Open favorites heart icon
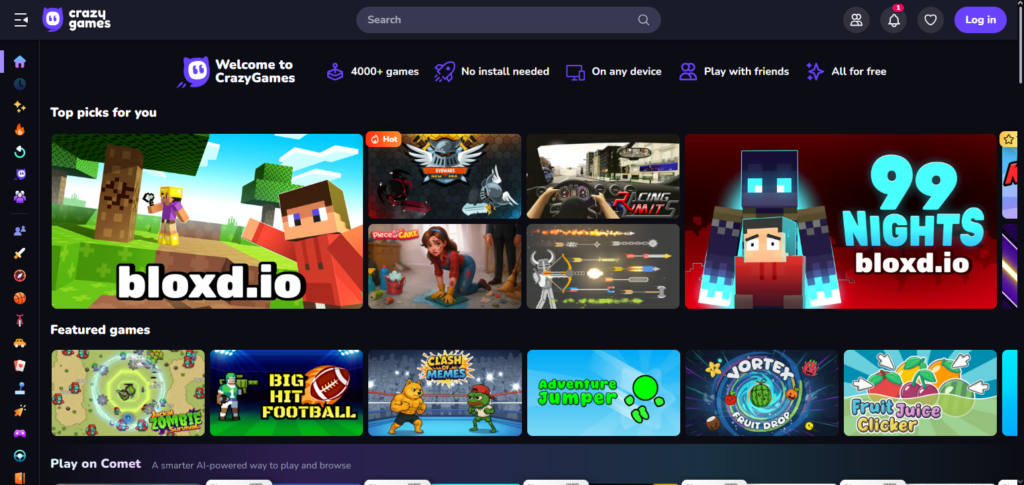The image size is (1024, 485). 930,20
